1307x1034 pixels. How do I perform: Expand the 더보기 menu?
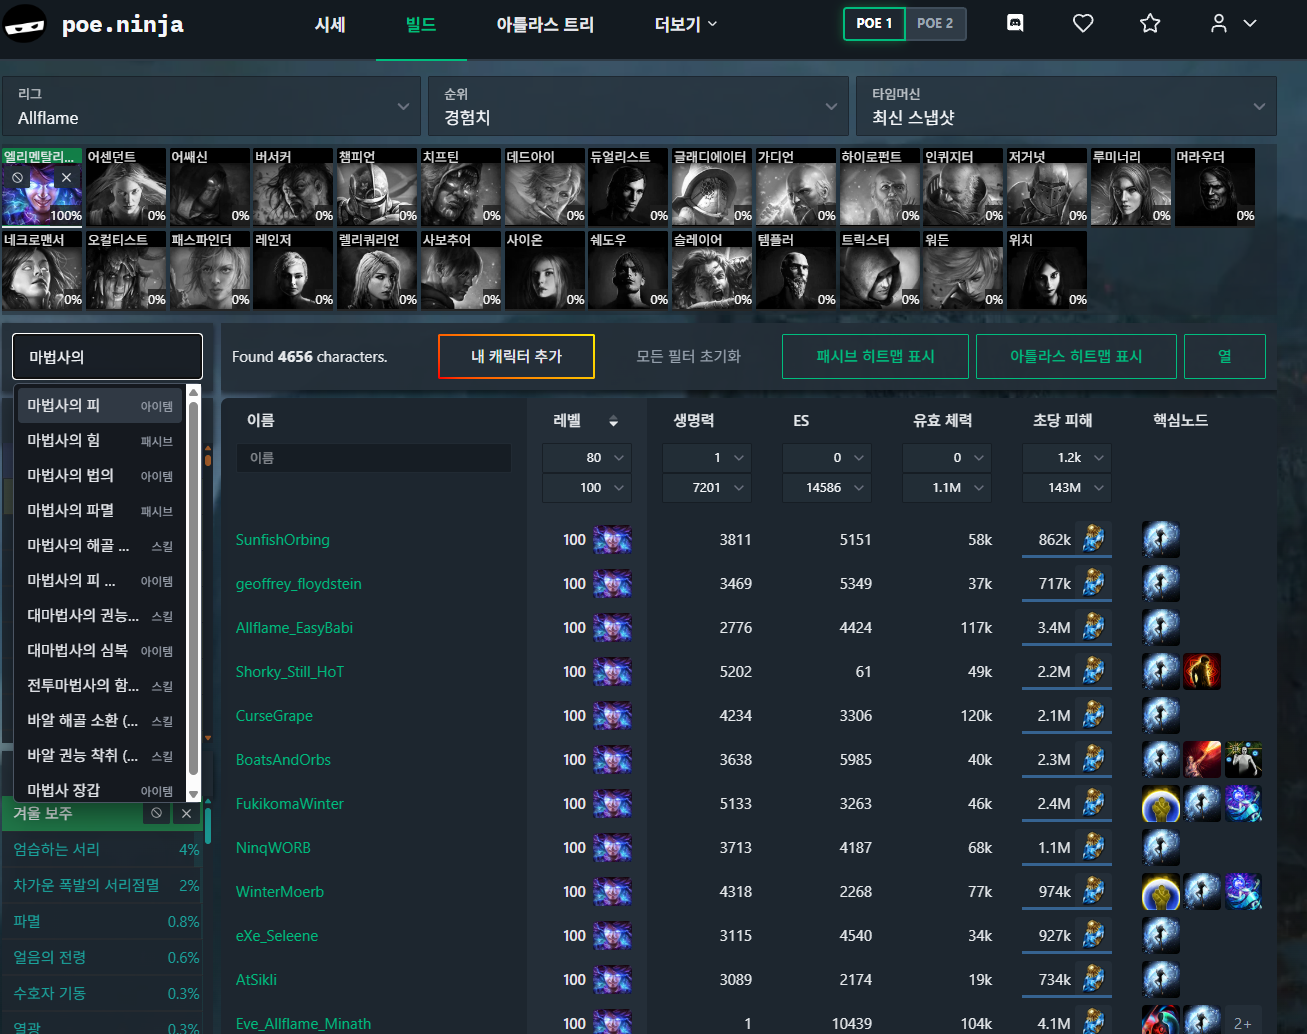tap(686, 24)
